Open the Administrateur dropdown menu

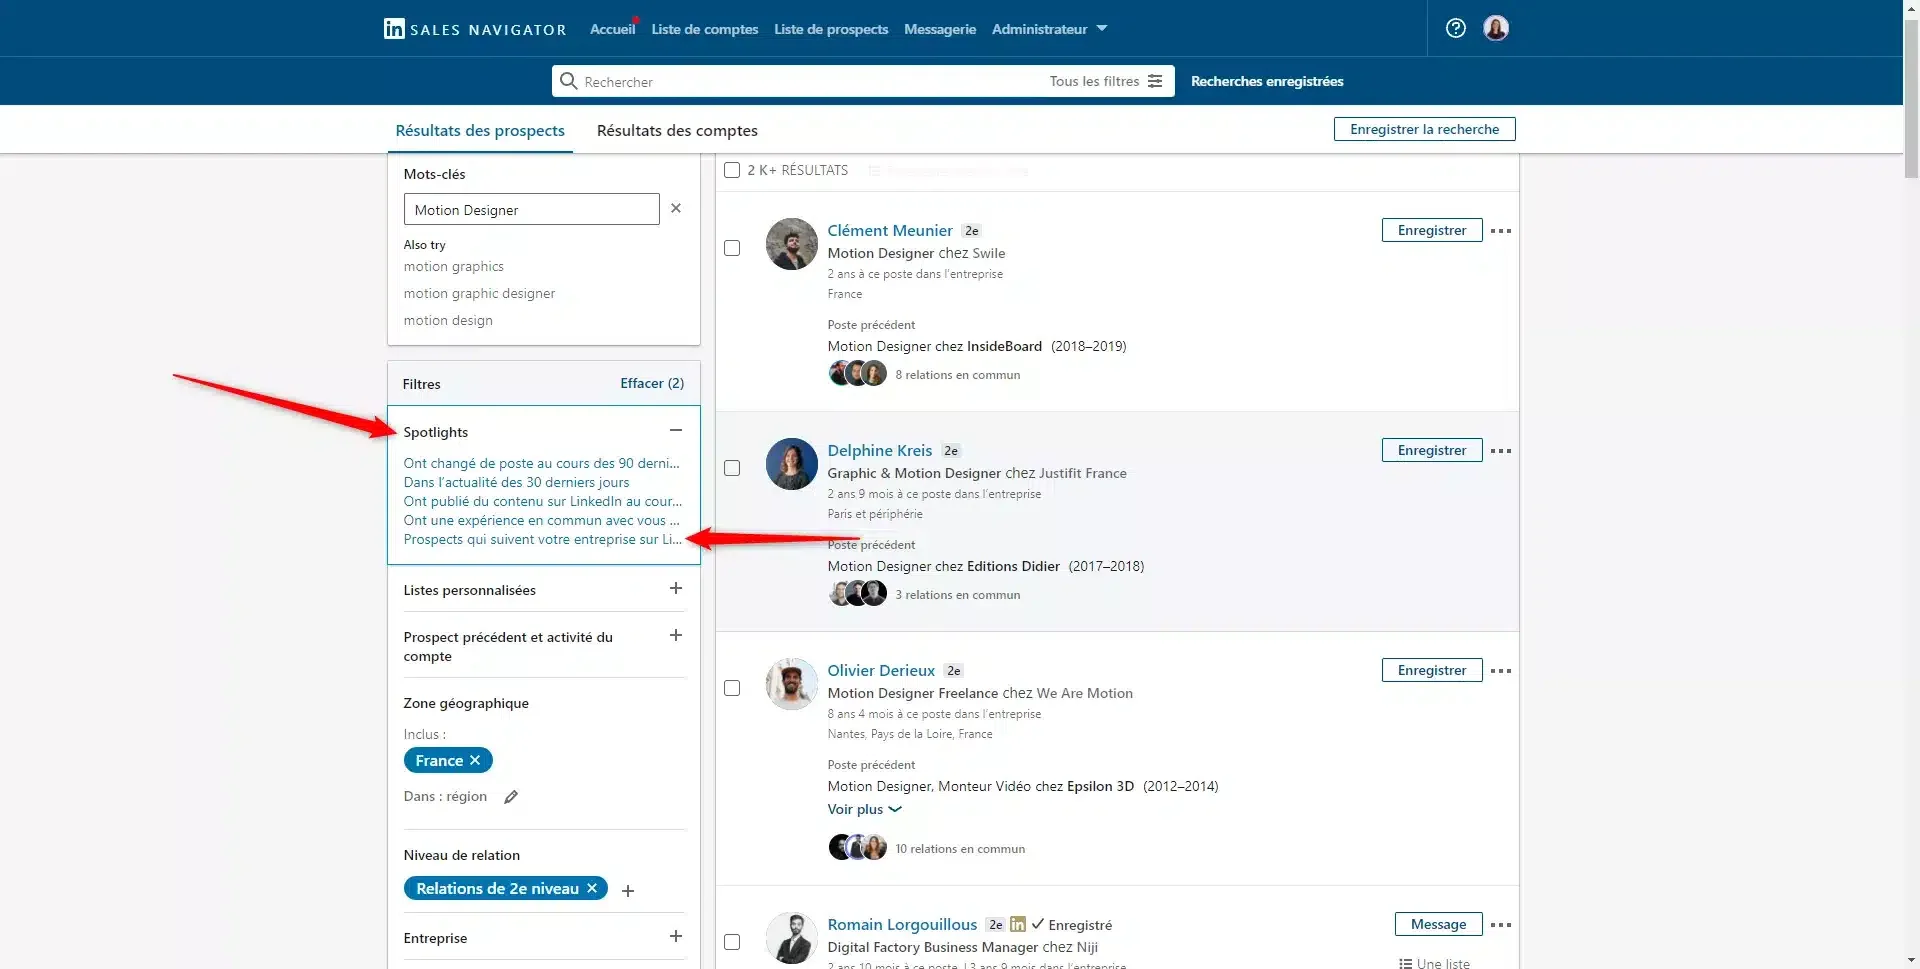point(1049,29)
